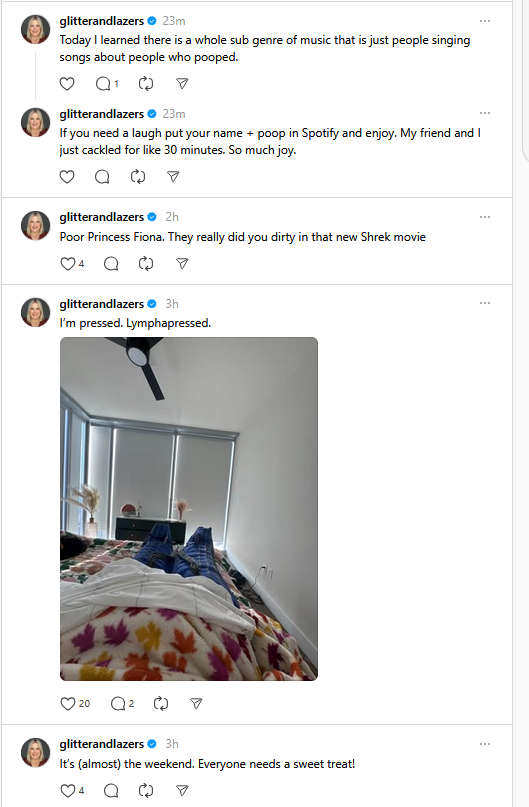Image resolution: width=529 pixels, height=807 pixels.
Task: Open the 23m timestamp of Spotify post
Action: (174, 114)
